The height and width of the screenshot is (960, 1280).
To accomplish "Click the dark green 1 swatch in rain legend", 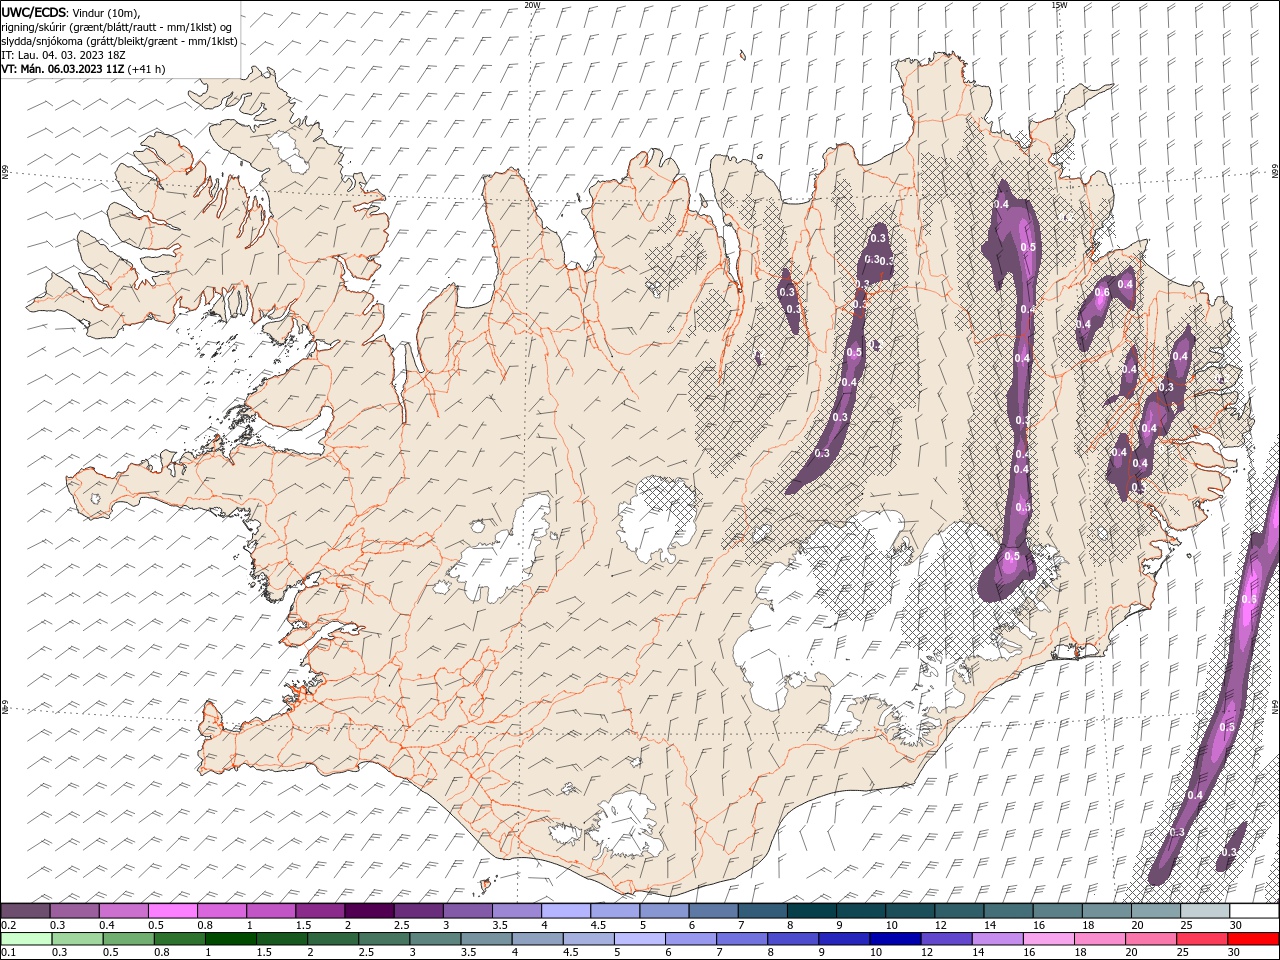I will click(230, 939).
